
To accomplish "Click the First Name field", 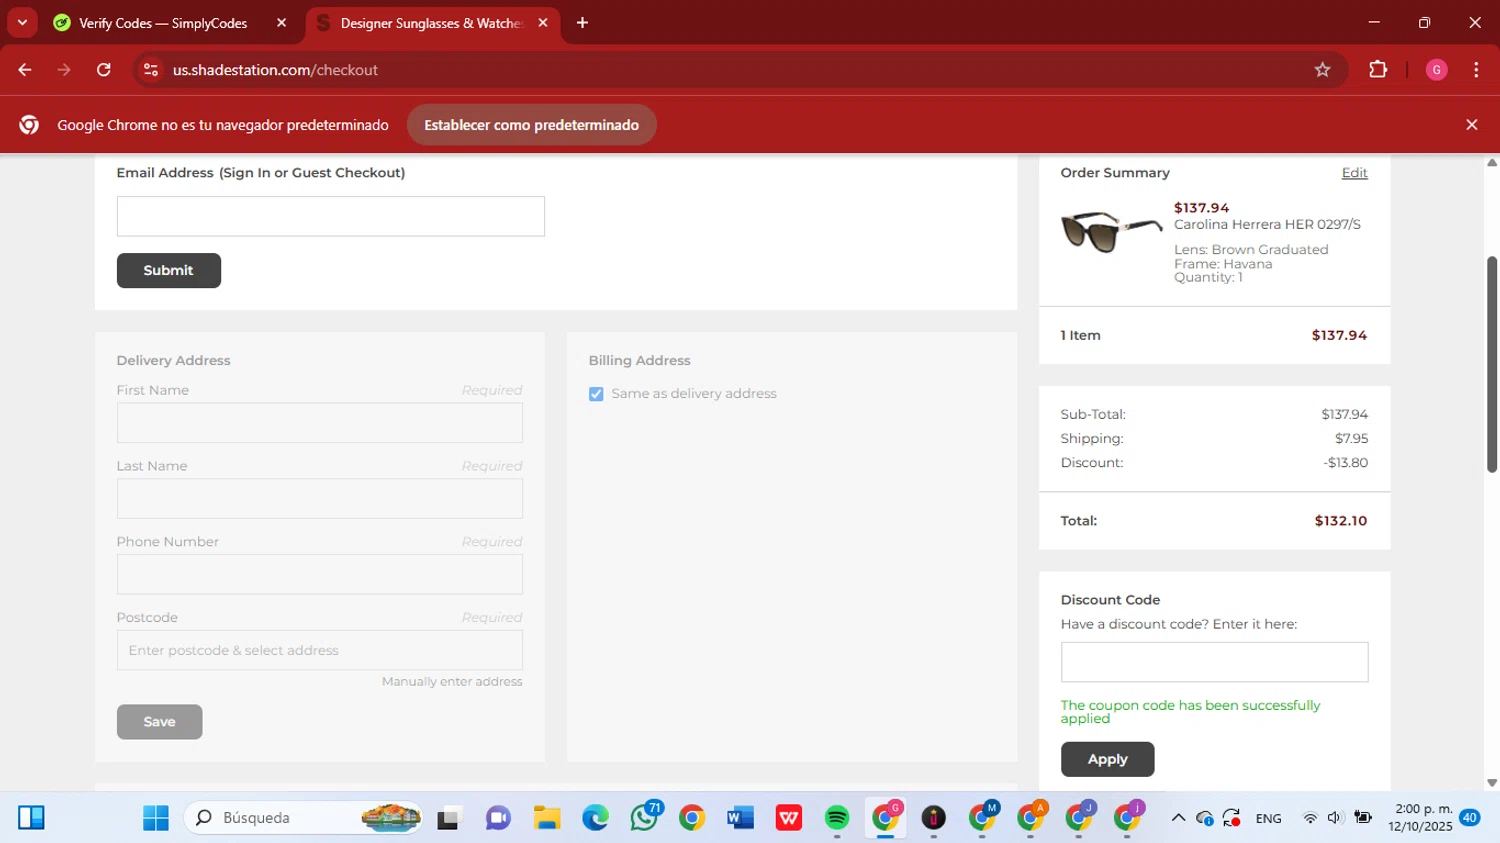I will coord(319,423).
